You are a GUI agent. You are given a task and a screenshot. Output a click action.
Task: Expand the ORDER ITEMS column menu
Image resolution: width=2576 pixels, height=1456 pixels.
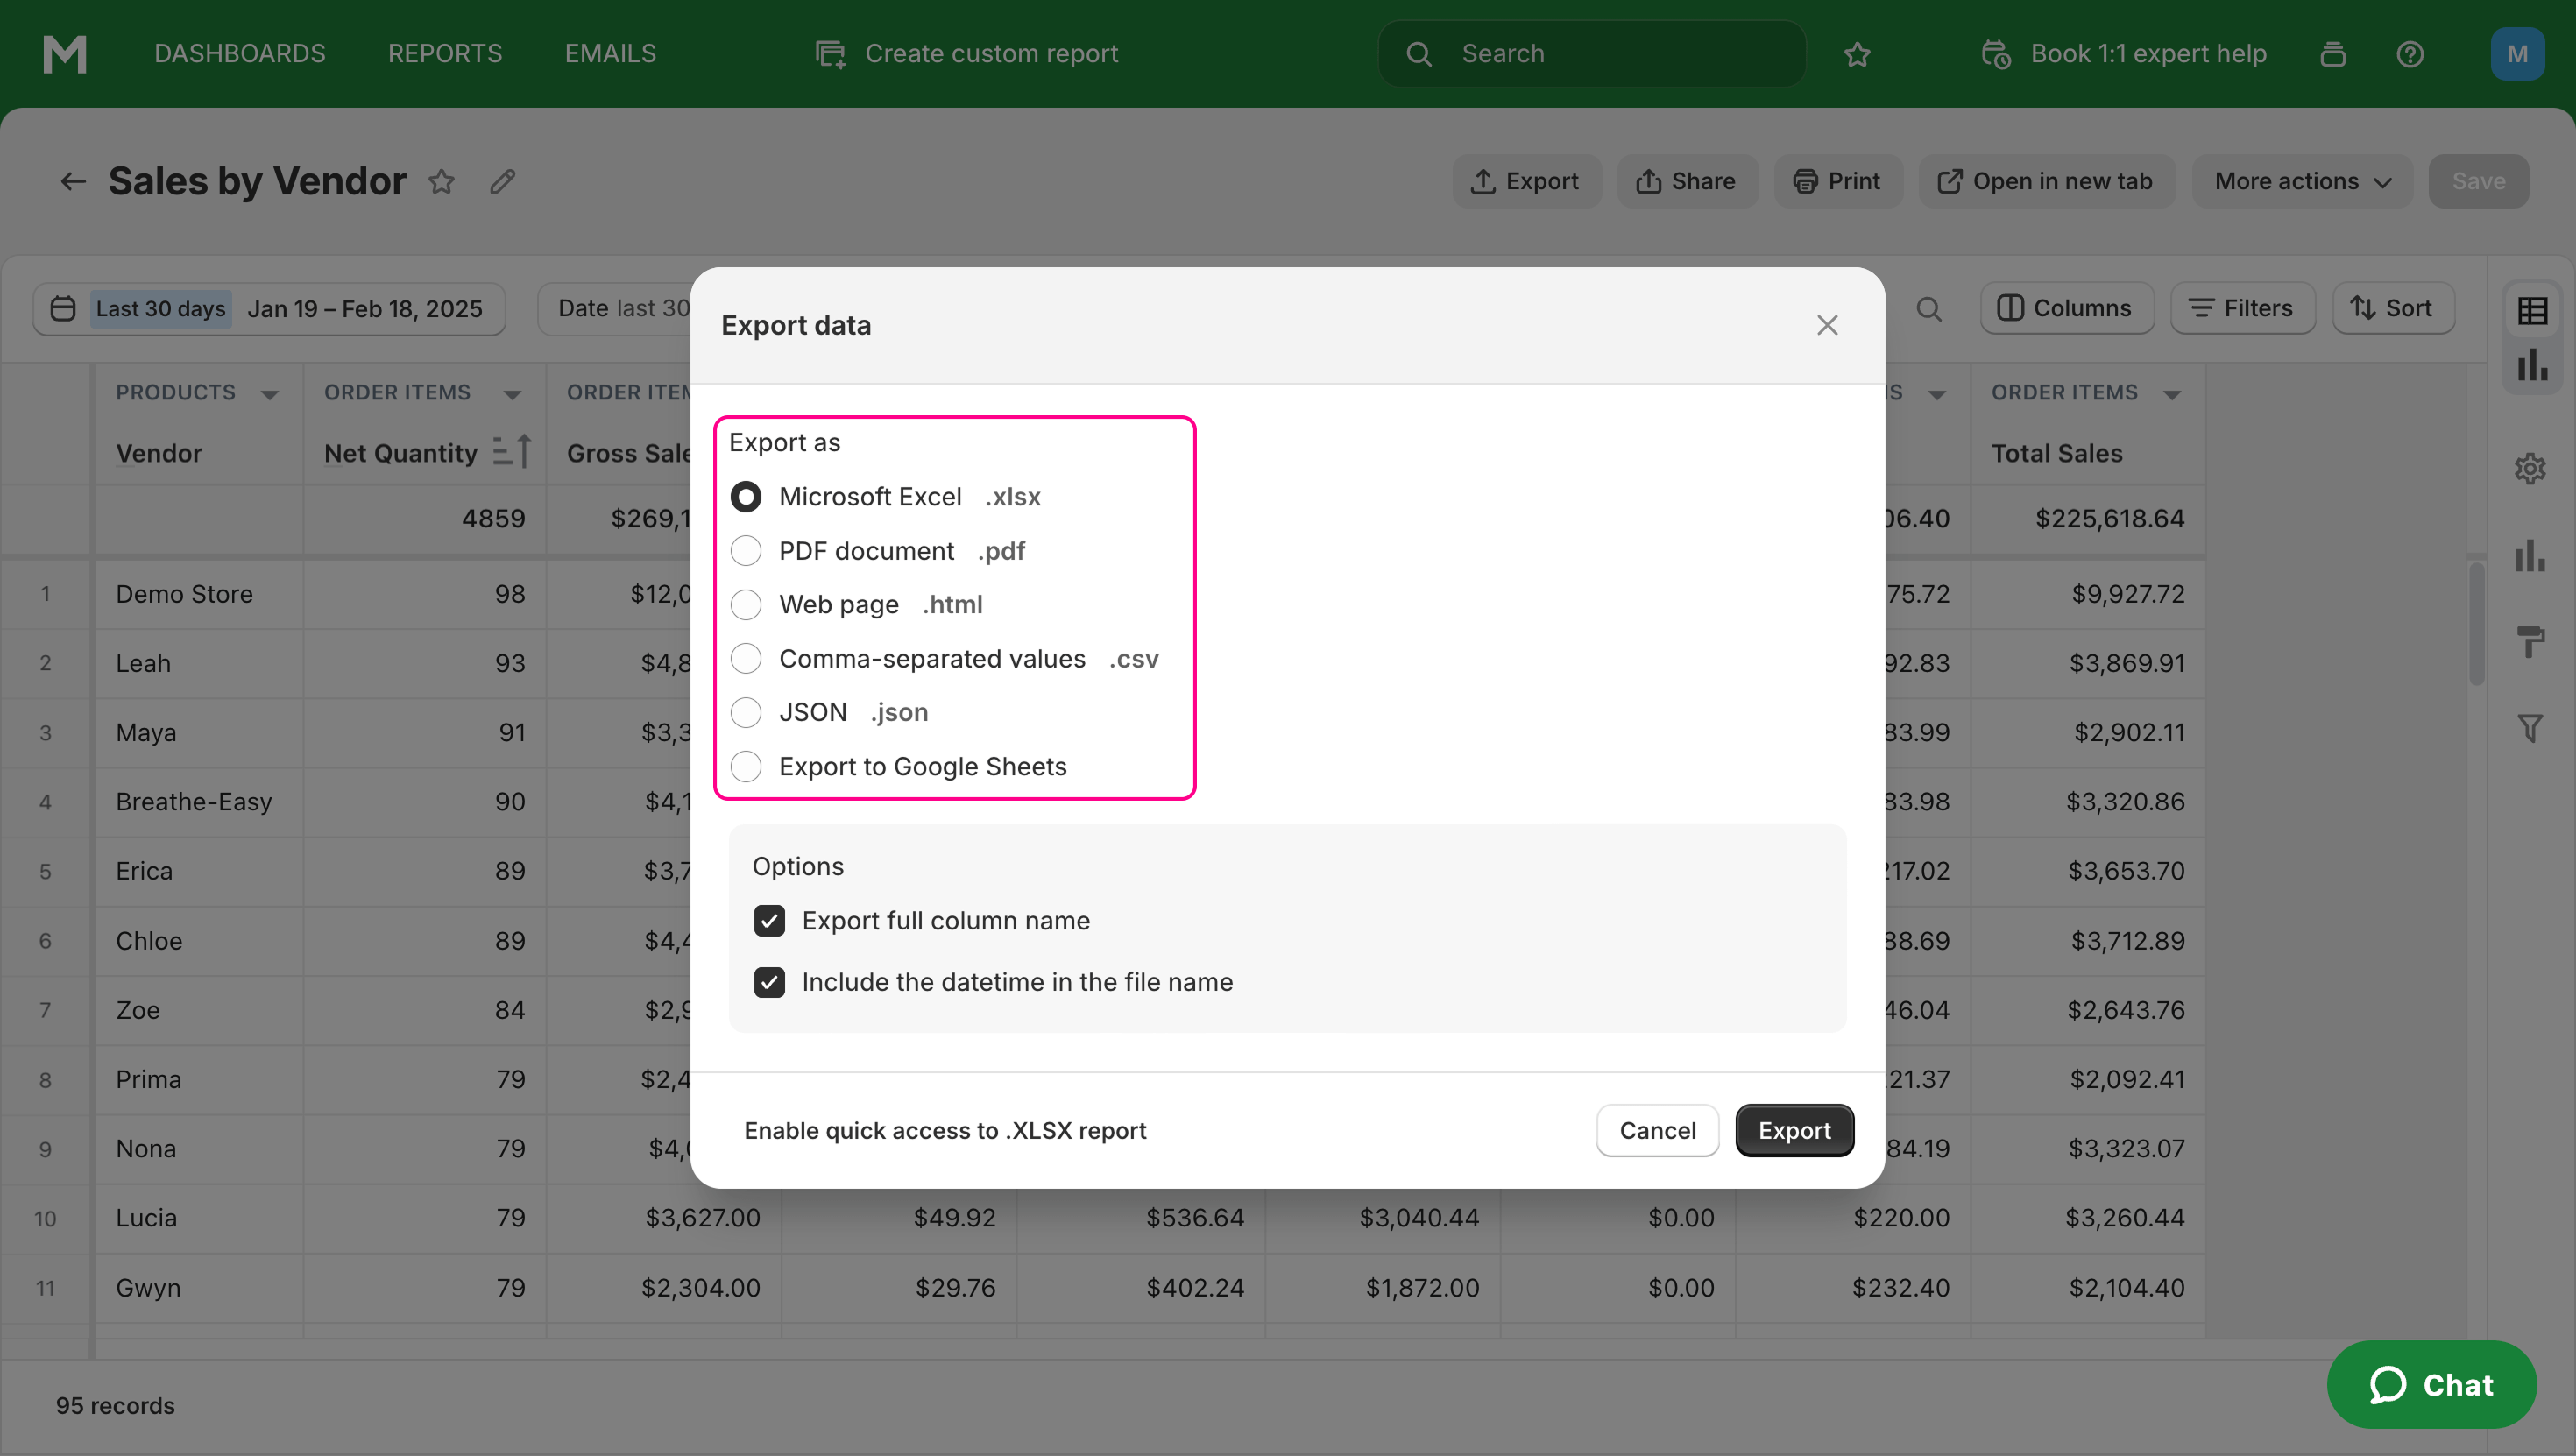tap(513, 393)
